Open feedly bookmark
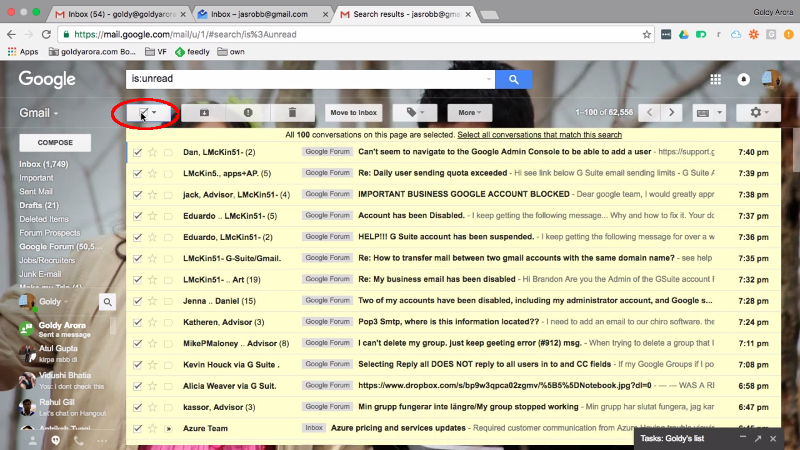Image resolution: width=800 pixels, height=450 pixels. [192, 52]
